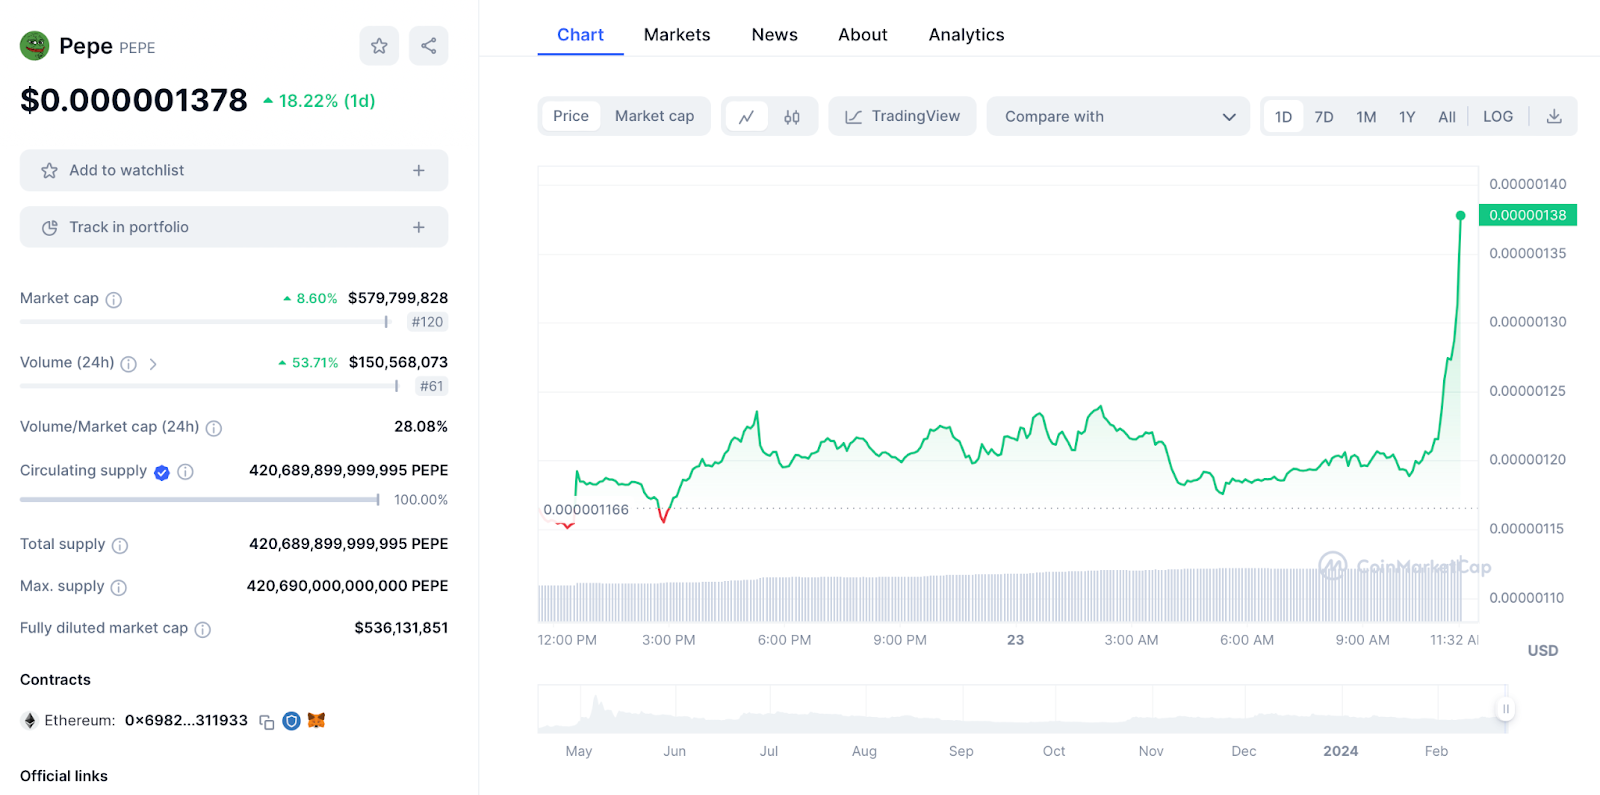
Task: Click the Pepe frog coin logo
Action: (x=35, y=46)
